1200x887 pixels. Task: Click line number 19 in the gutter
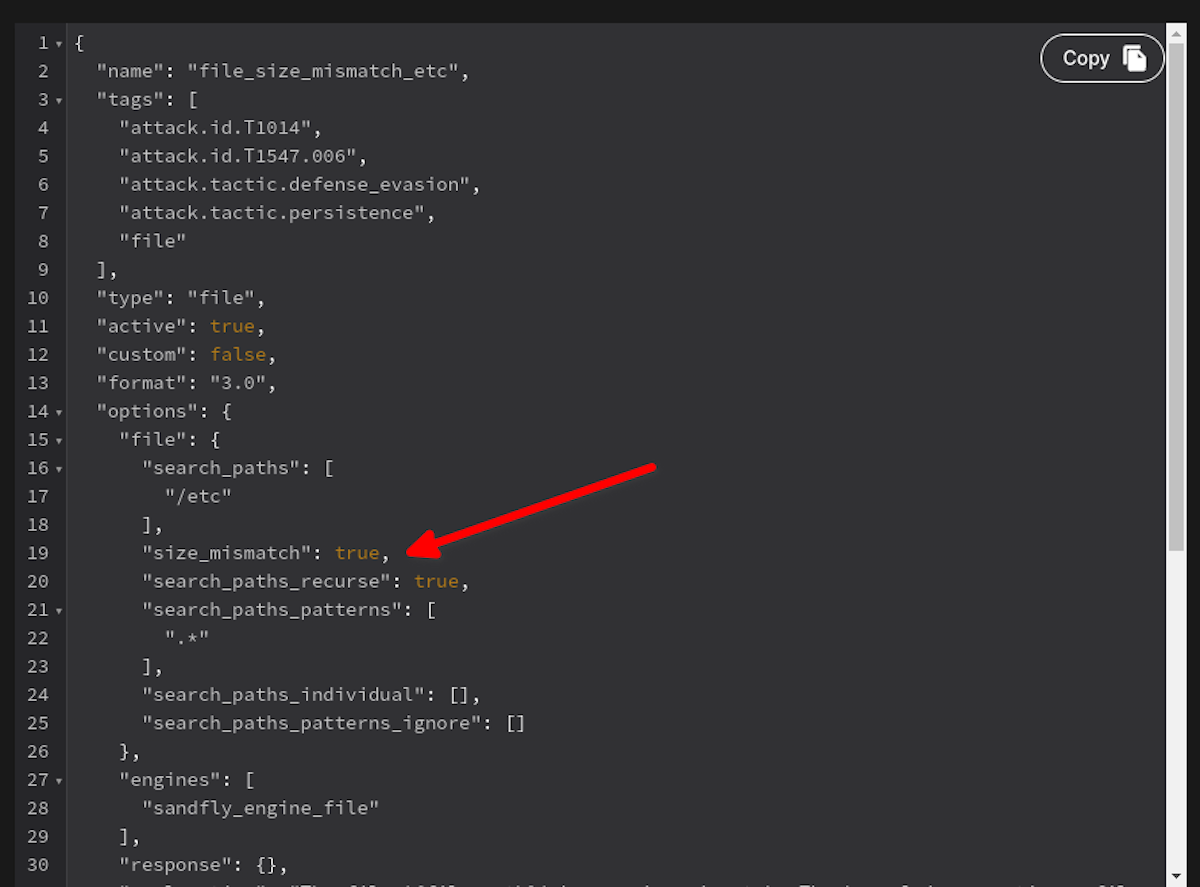pyautogui.click(x=38, y=553)
